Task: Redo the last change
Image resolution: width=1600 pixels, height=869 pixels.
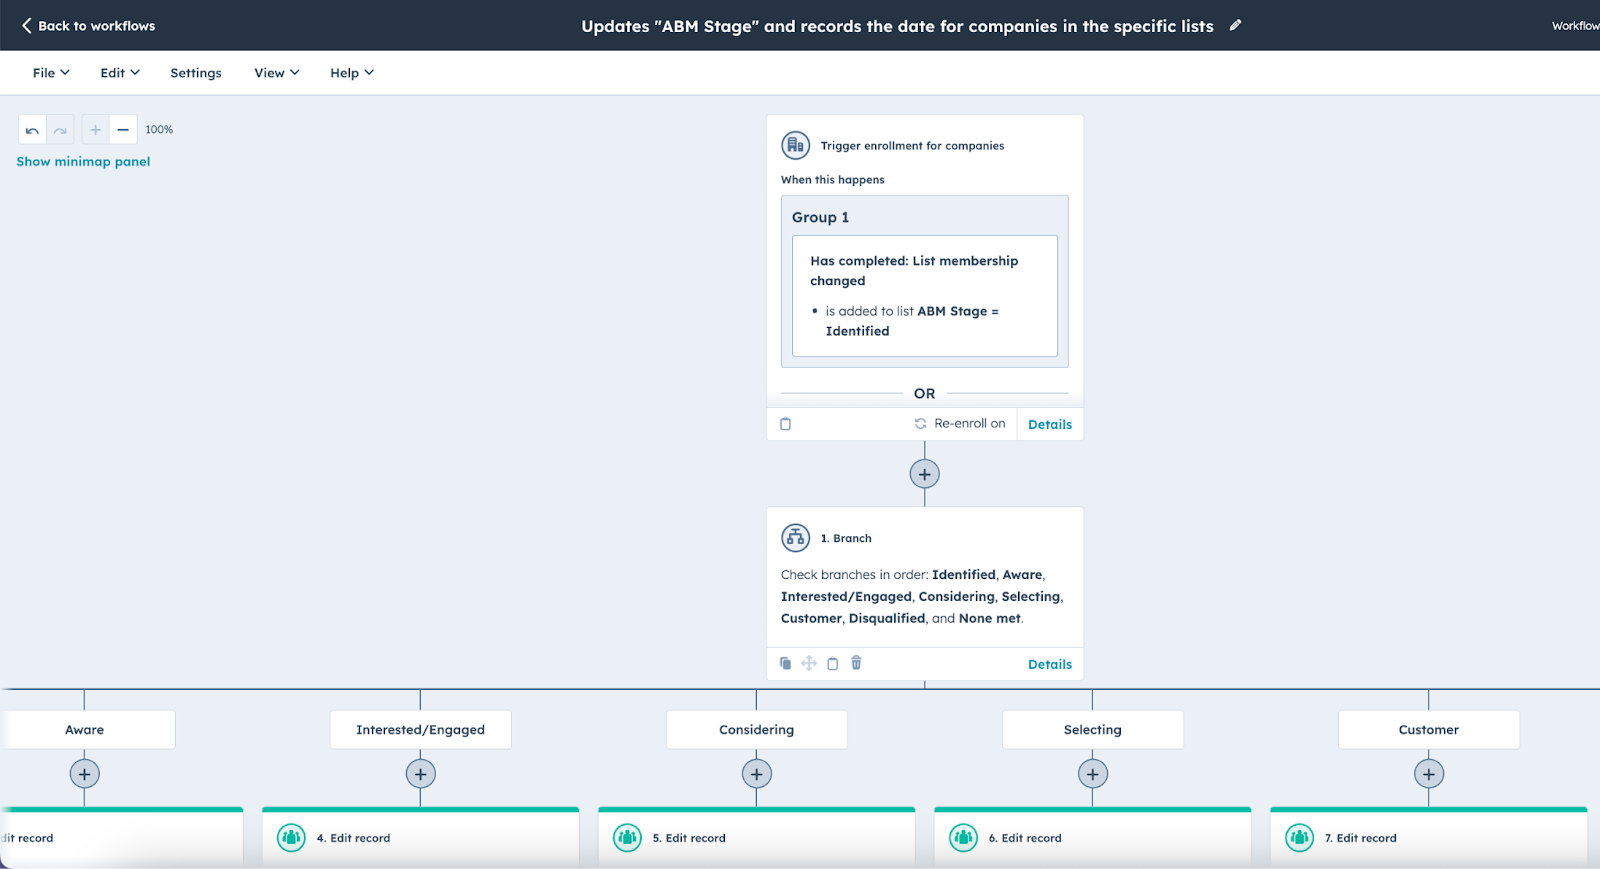Action: tap(60, 130)
